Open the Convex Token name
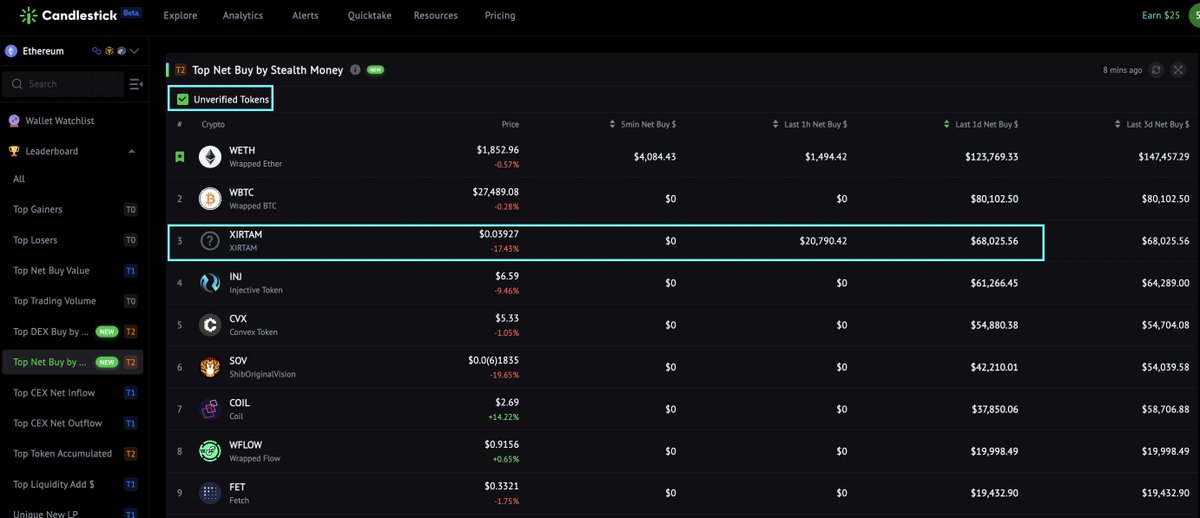Viewport: 1200px width, 518px height. click(x=254, y=332)
